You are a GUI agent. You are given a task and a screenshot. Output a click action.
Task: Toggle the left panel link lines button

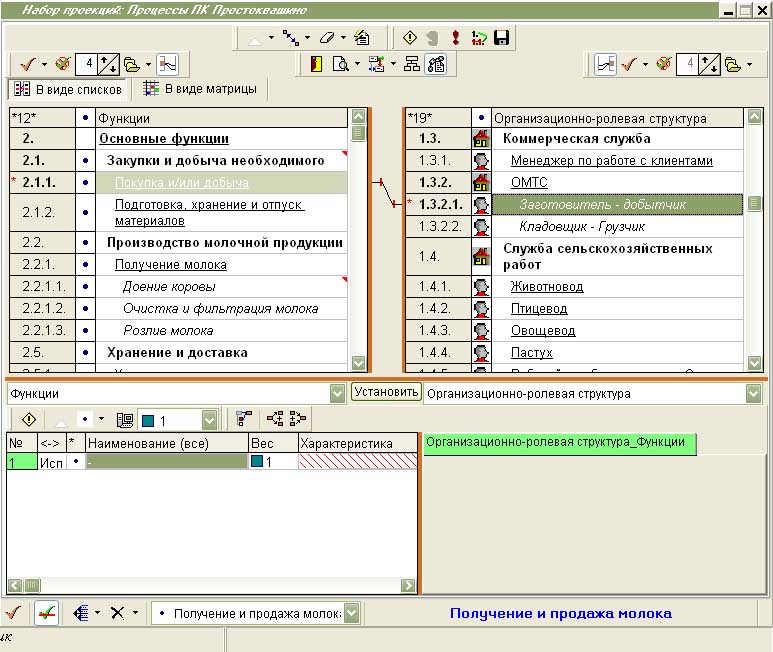pos(168,64)
